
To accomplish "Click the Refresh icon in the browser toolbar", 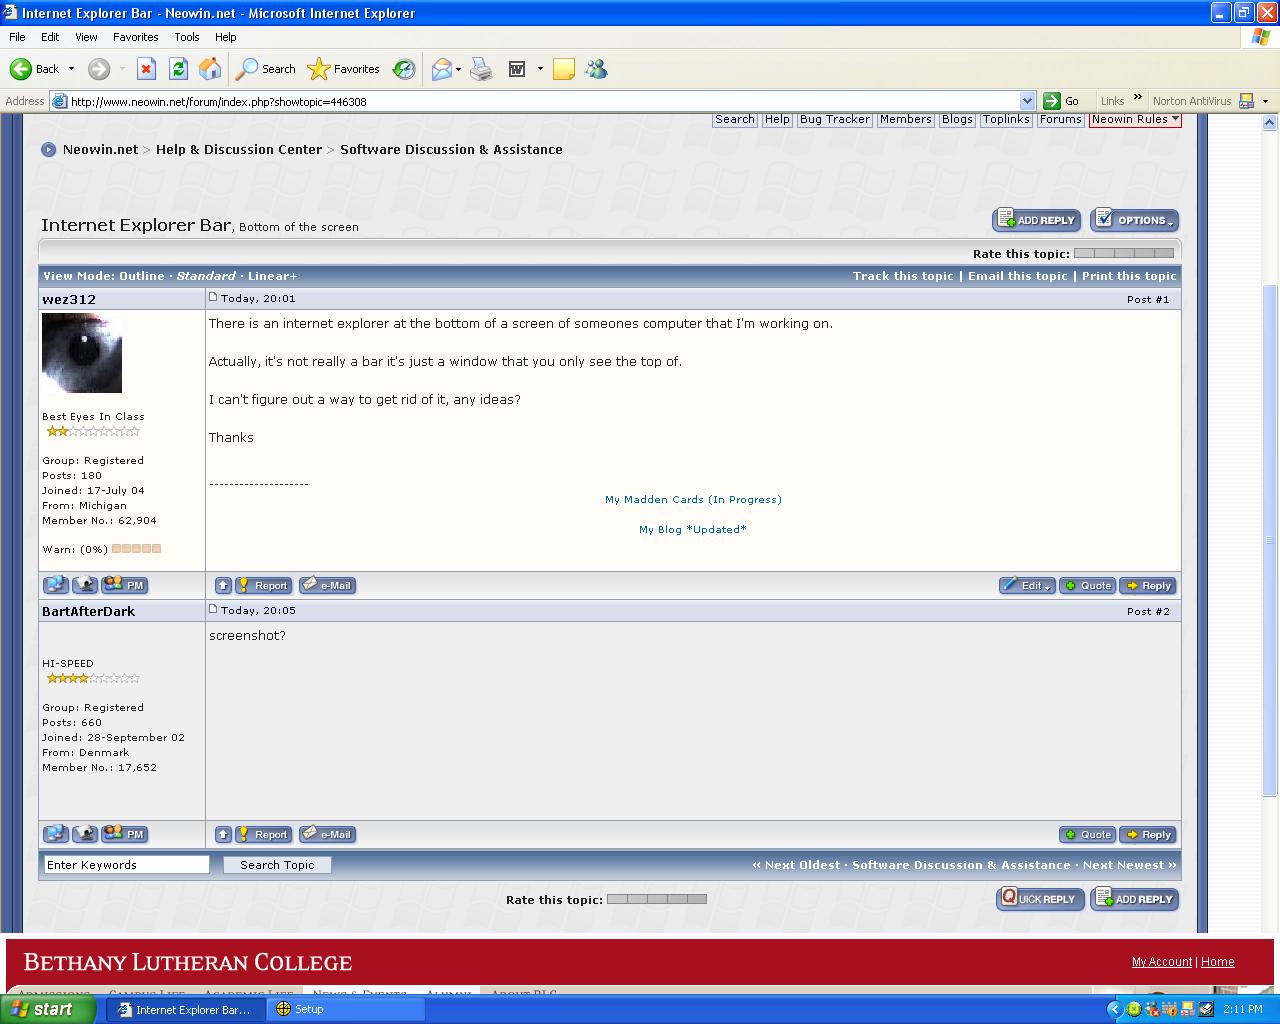I will (178, 69).
